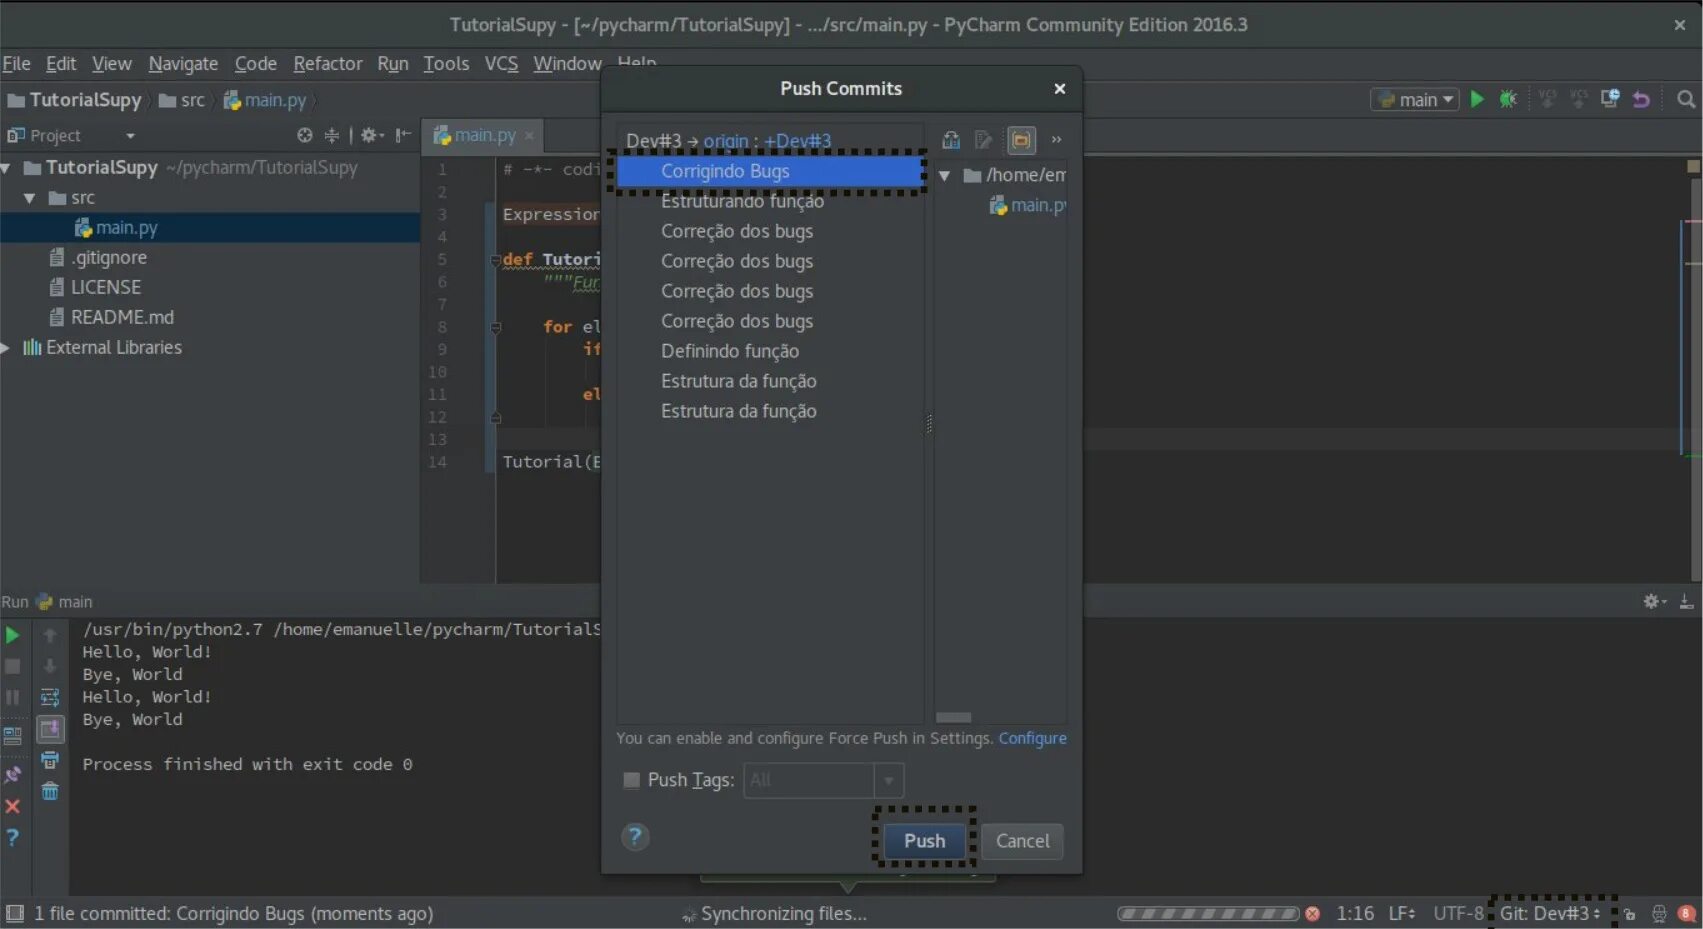Click the Scroll from Source target icon
The height and width of the screenshot is (929, 1703).
point(305,135)
